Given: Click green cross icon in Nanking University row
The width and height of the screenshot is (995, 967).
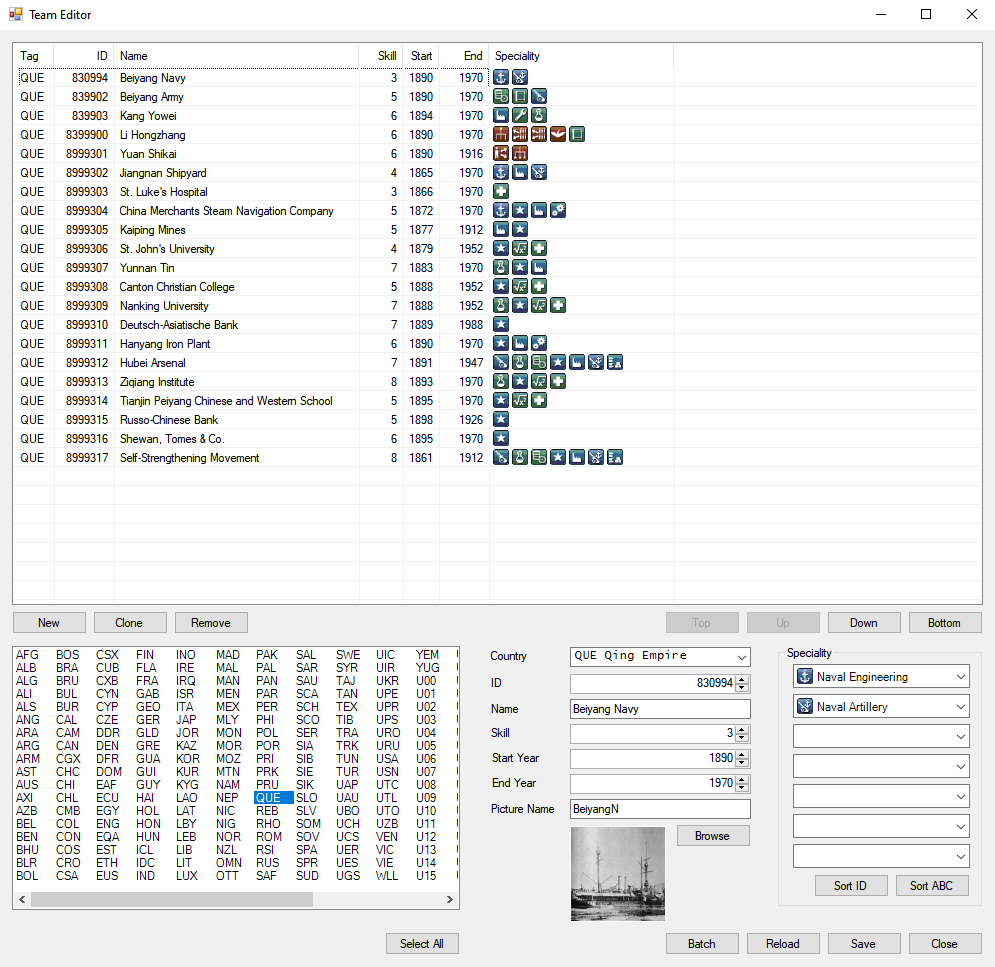Looking at the screenshot, I should click(558, 306).
